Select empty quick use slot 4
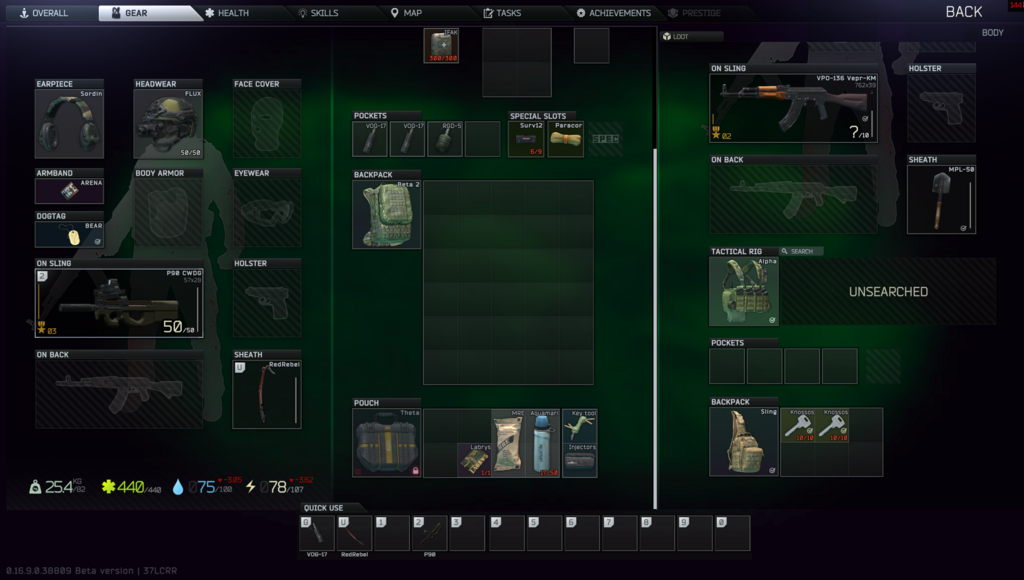1024x580 pixels. click(506, 534)
